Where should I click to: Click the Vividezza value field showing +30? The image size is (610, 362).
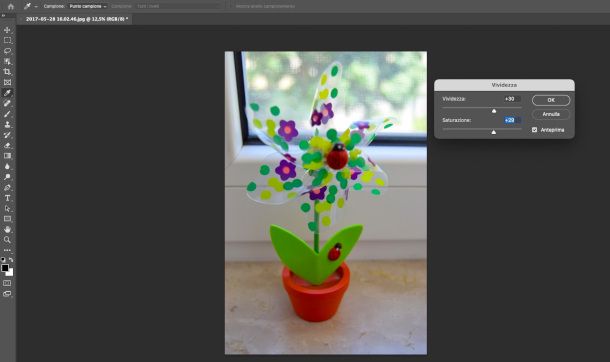coord(512,99)
